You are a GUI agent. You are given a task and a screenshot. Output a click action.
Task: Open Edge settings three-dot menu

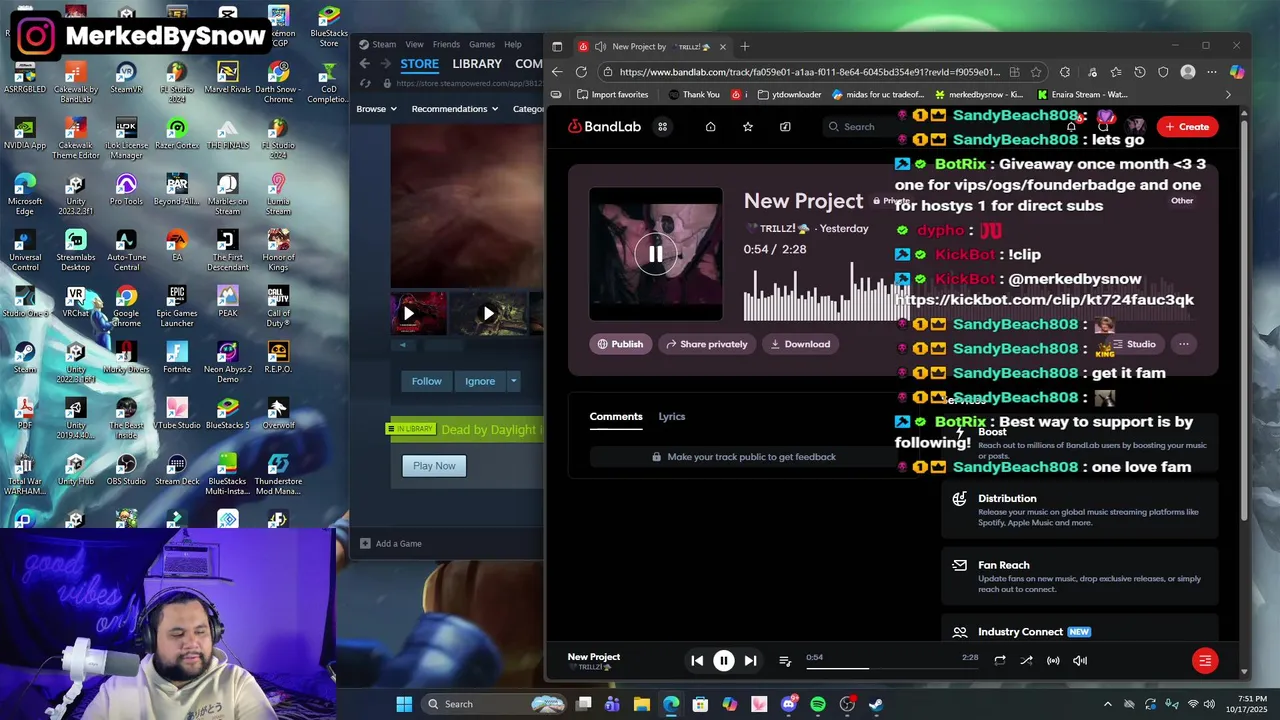point(1212,72)
